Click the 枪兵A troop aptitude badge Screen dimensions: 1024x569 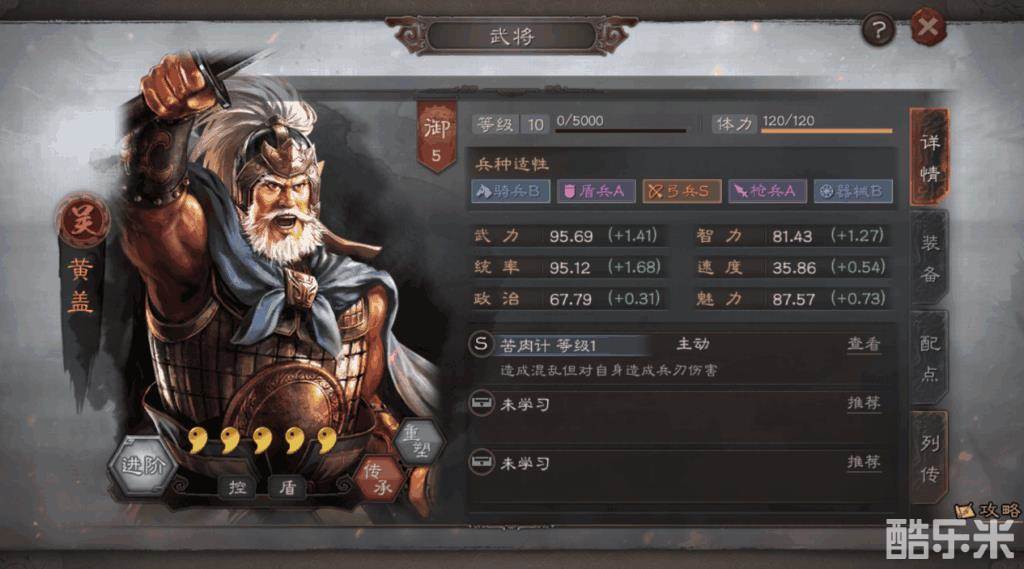[767, 191]
